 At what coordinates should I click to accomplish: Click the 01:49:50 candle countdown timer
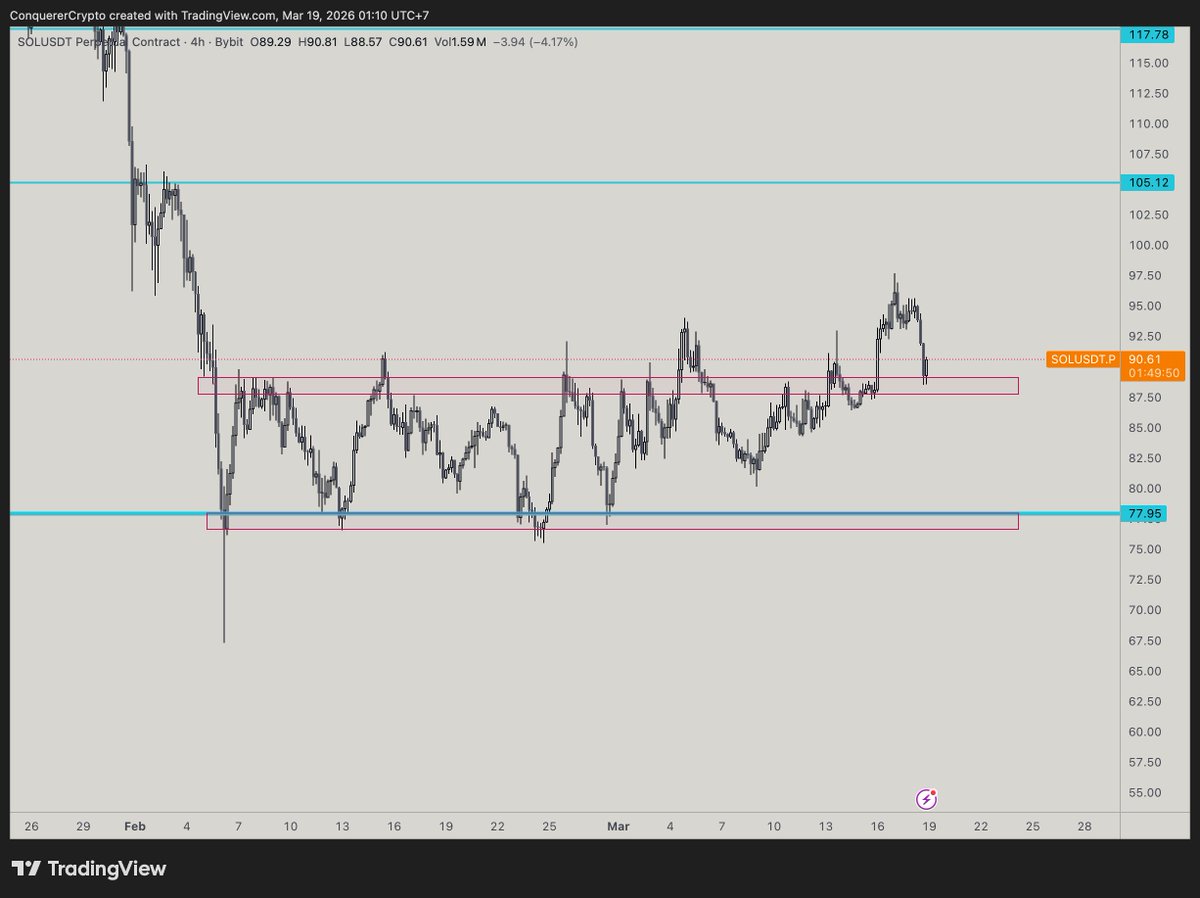[x=1154, y=372]
